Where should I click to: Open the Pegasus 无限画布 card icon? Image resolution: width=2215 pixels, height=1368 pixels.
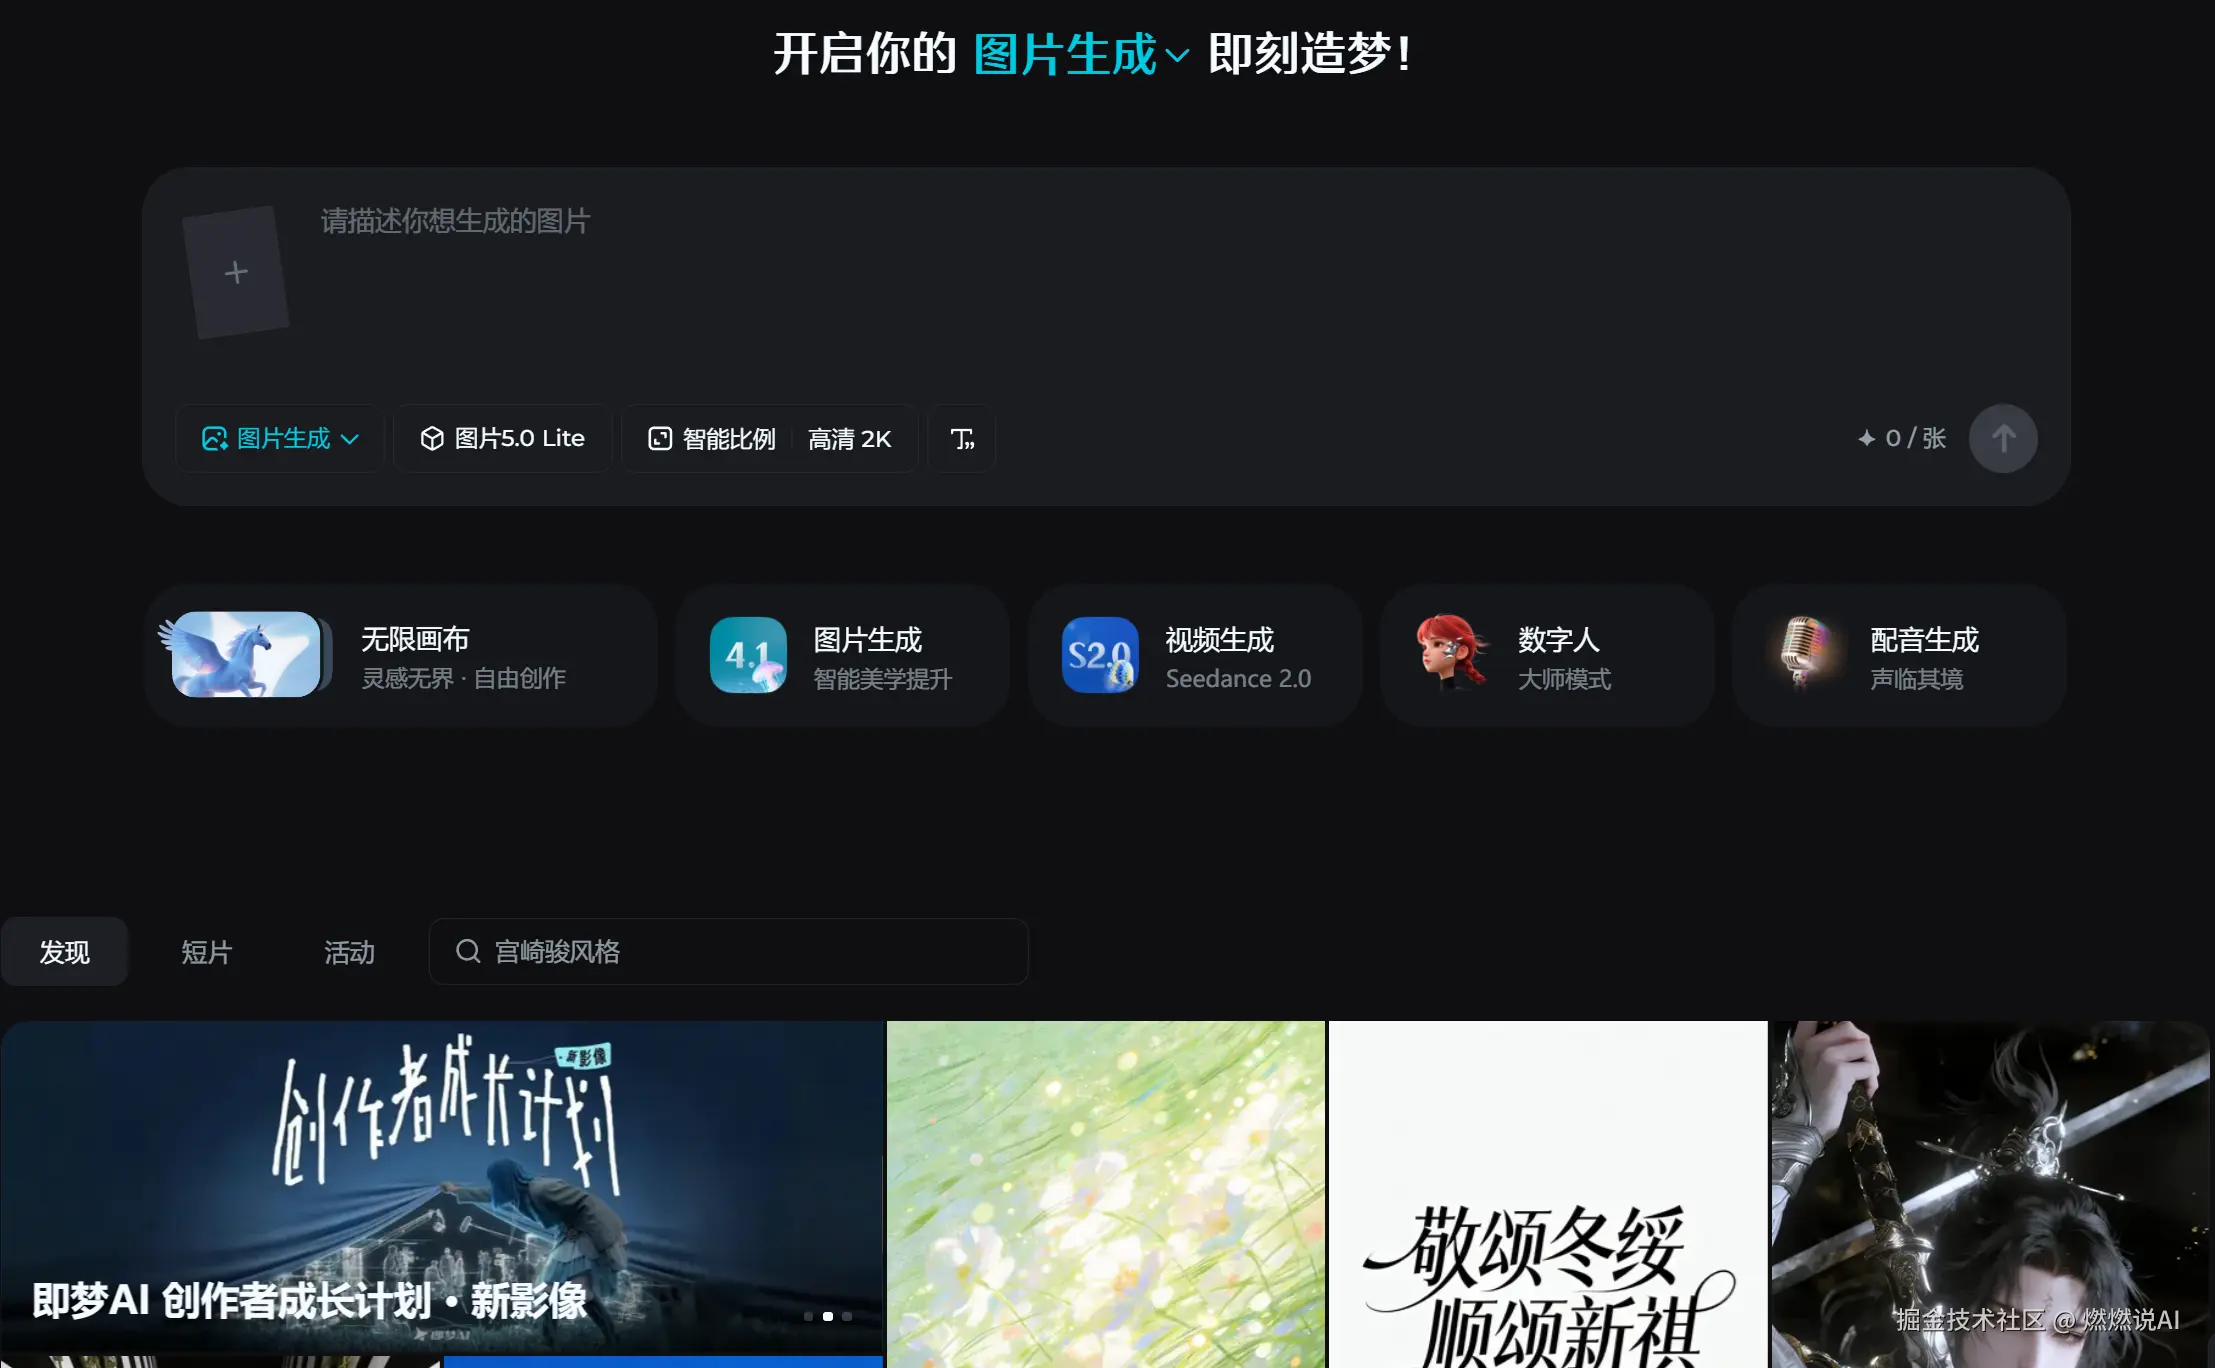tap(246, 654)
